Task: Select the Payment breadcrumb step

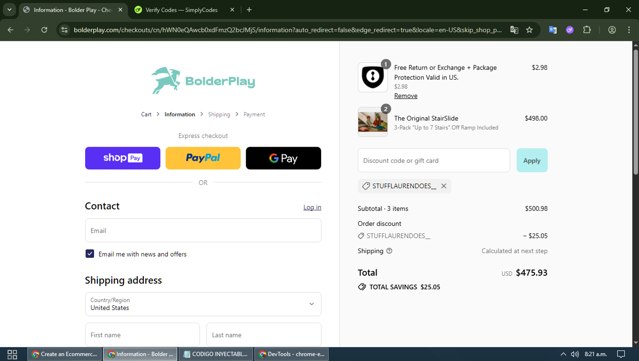Action: click(254, 114)
